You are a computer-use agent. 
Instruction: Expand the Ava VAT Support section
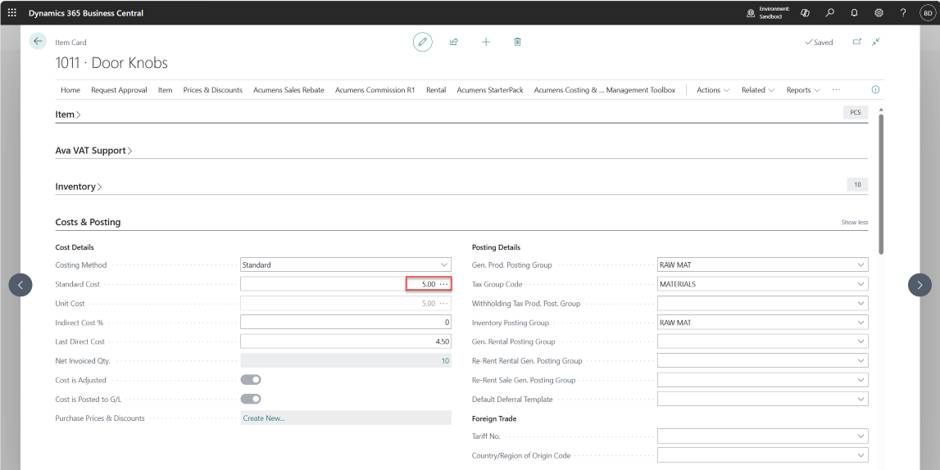[x=94, y=150]
